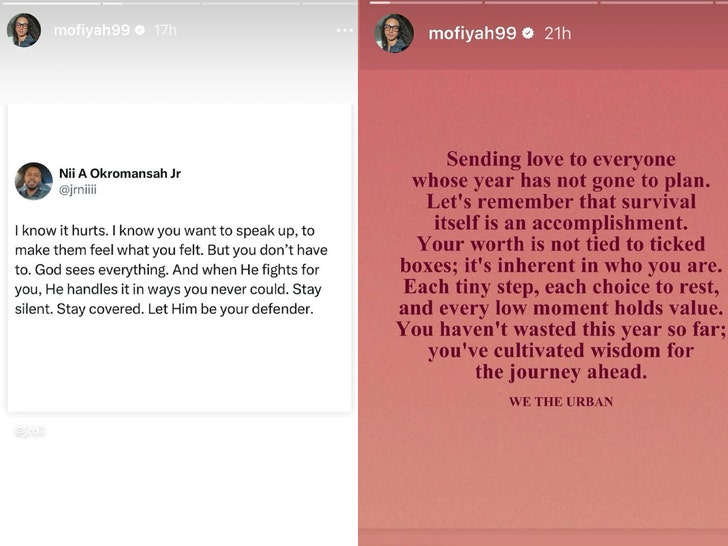Click third progress bar segment on left story
728x546 pixels.
point(250,3)
